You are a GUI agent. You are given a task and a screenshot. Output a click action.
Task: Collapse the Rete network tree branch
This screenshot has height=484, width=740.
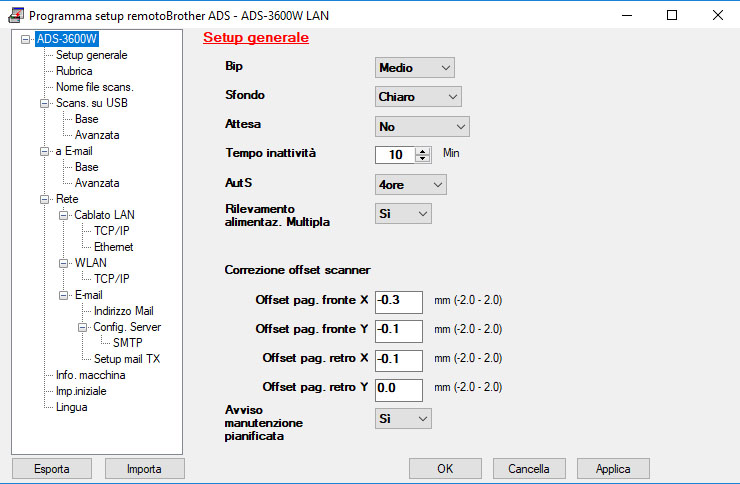coord(45,199)
